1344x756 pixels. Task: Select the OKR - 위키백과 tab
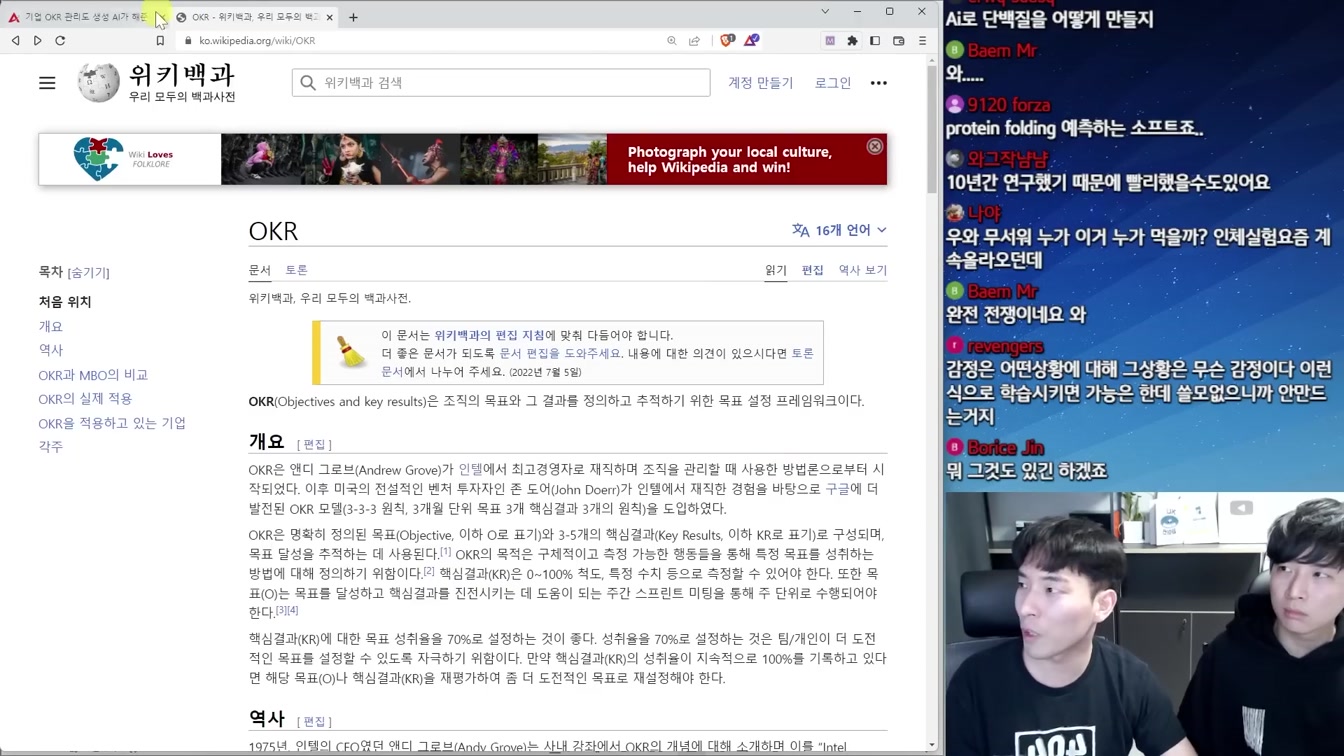click(x=254, y=17)
